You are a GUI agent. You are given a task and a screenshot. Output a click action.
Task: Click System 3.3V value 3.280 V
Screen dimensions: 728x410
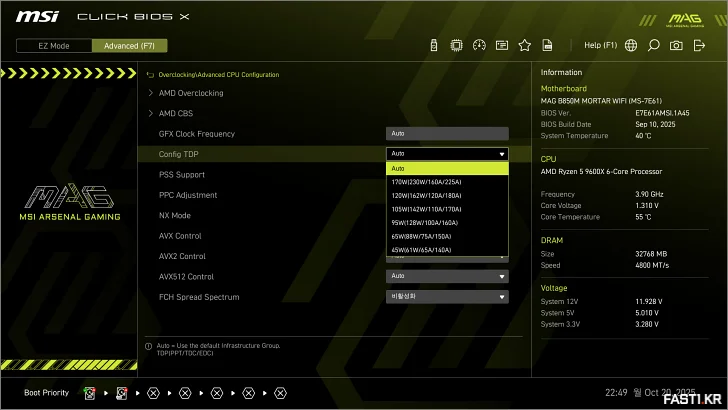[647, 325]
